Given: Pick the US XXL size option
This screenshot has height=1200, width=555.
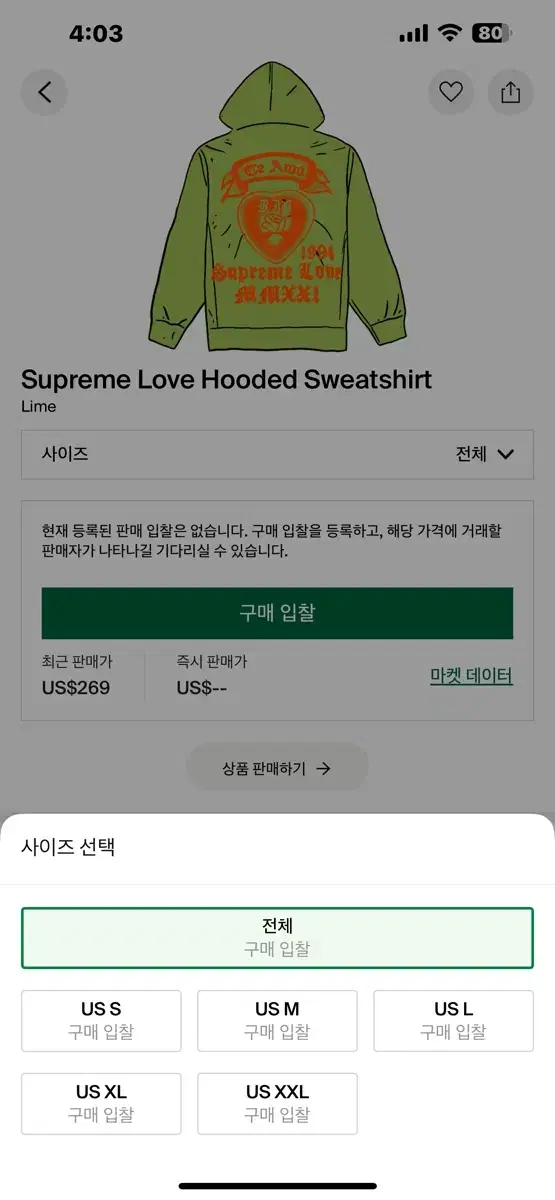Looking at the screenshot, I should click(277, 1104).
